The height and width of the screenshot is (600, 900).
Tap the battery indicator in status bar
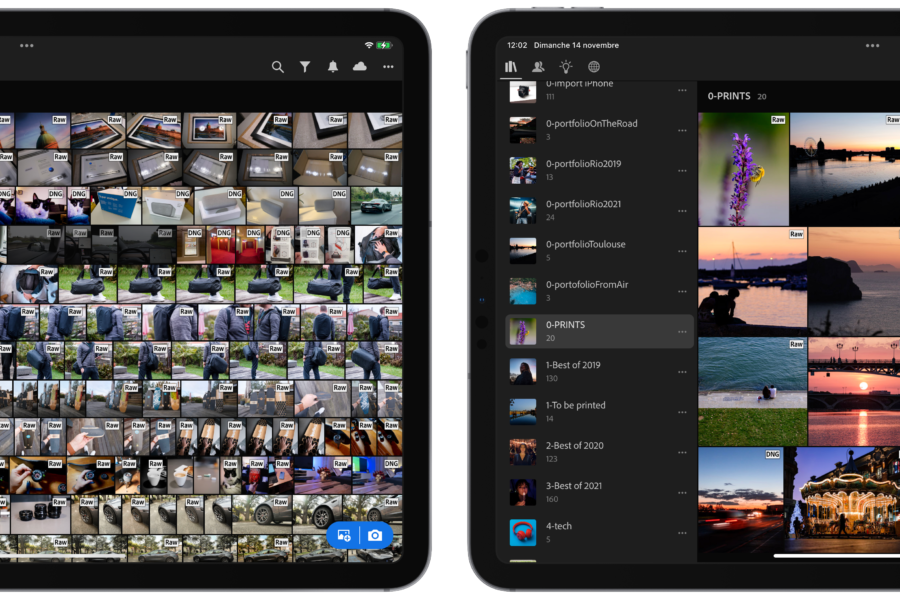coord(384,45)
